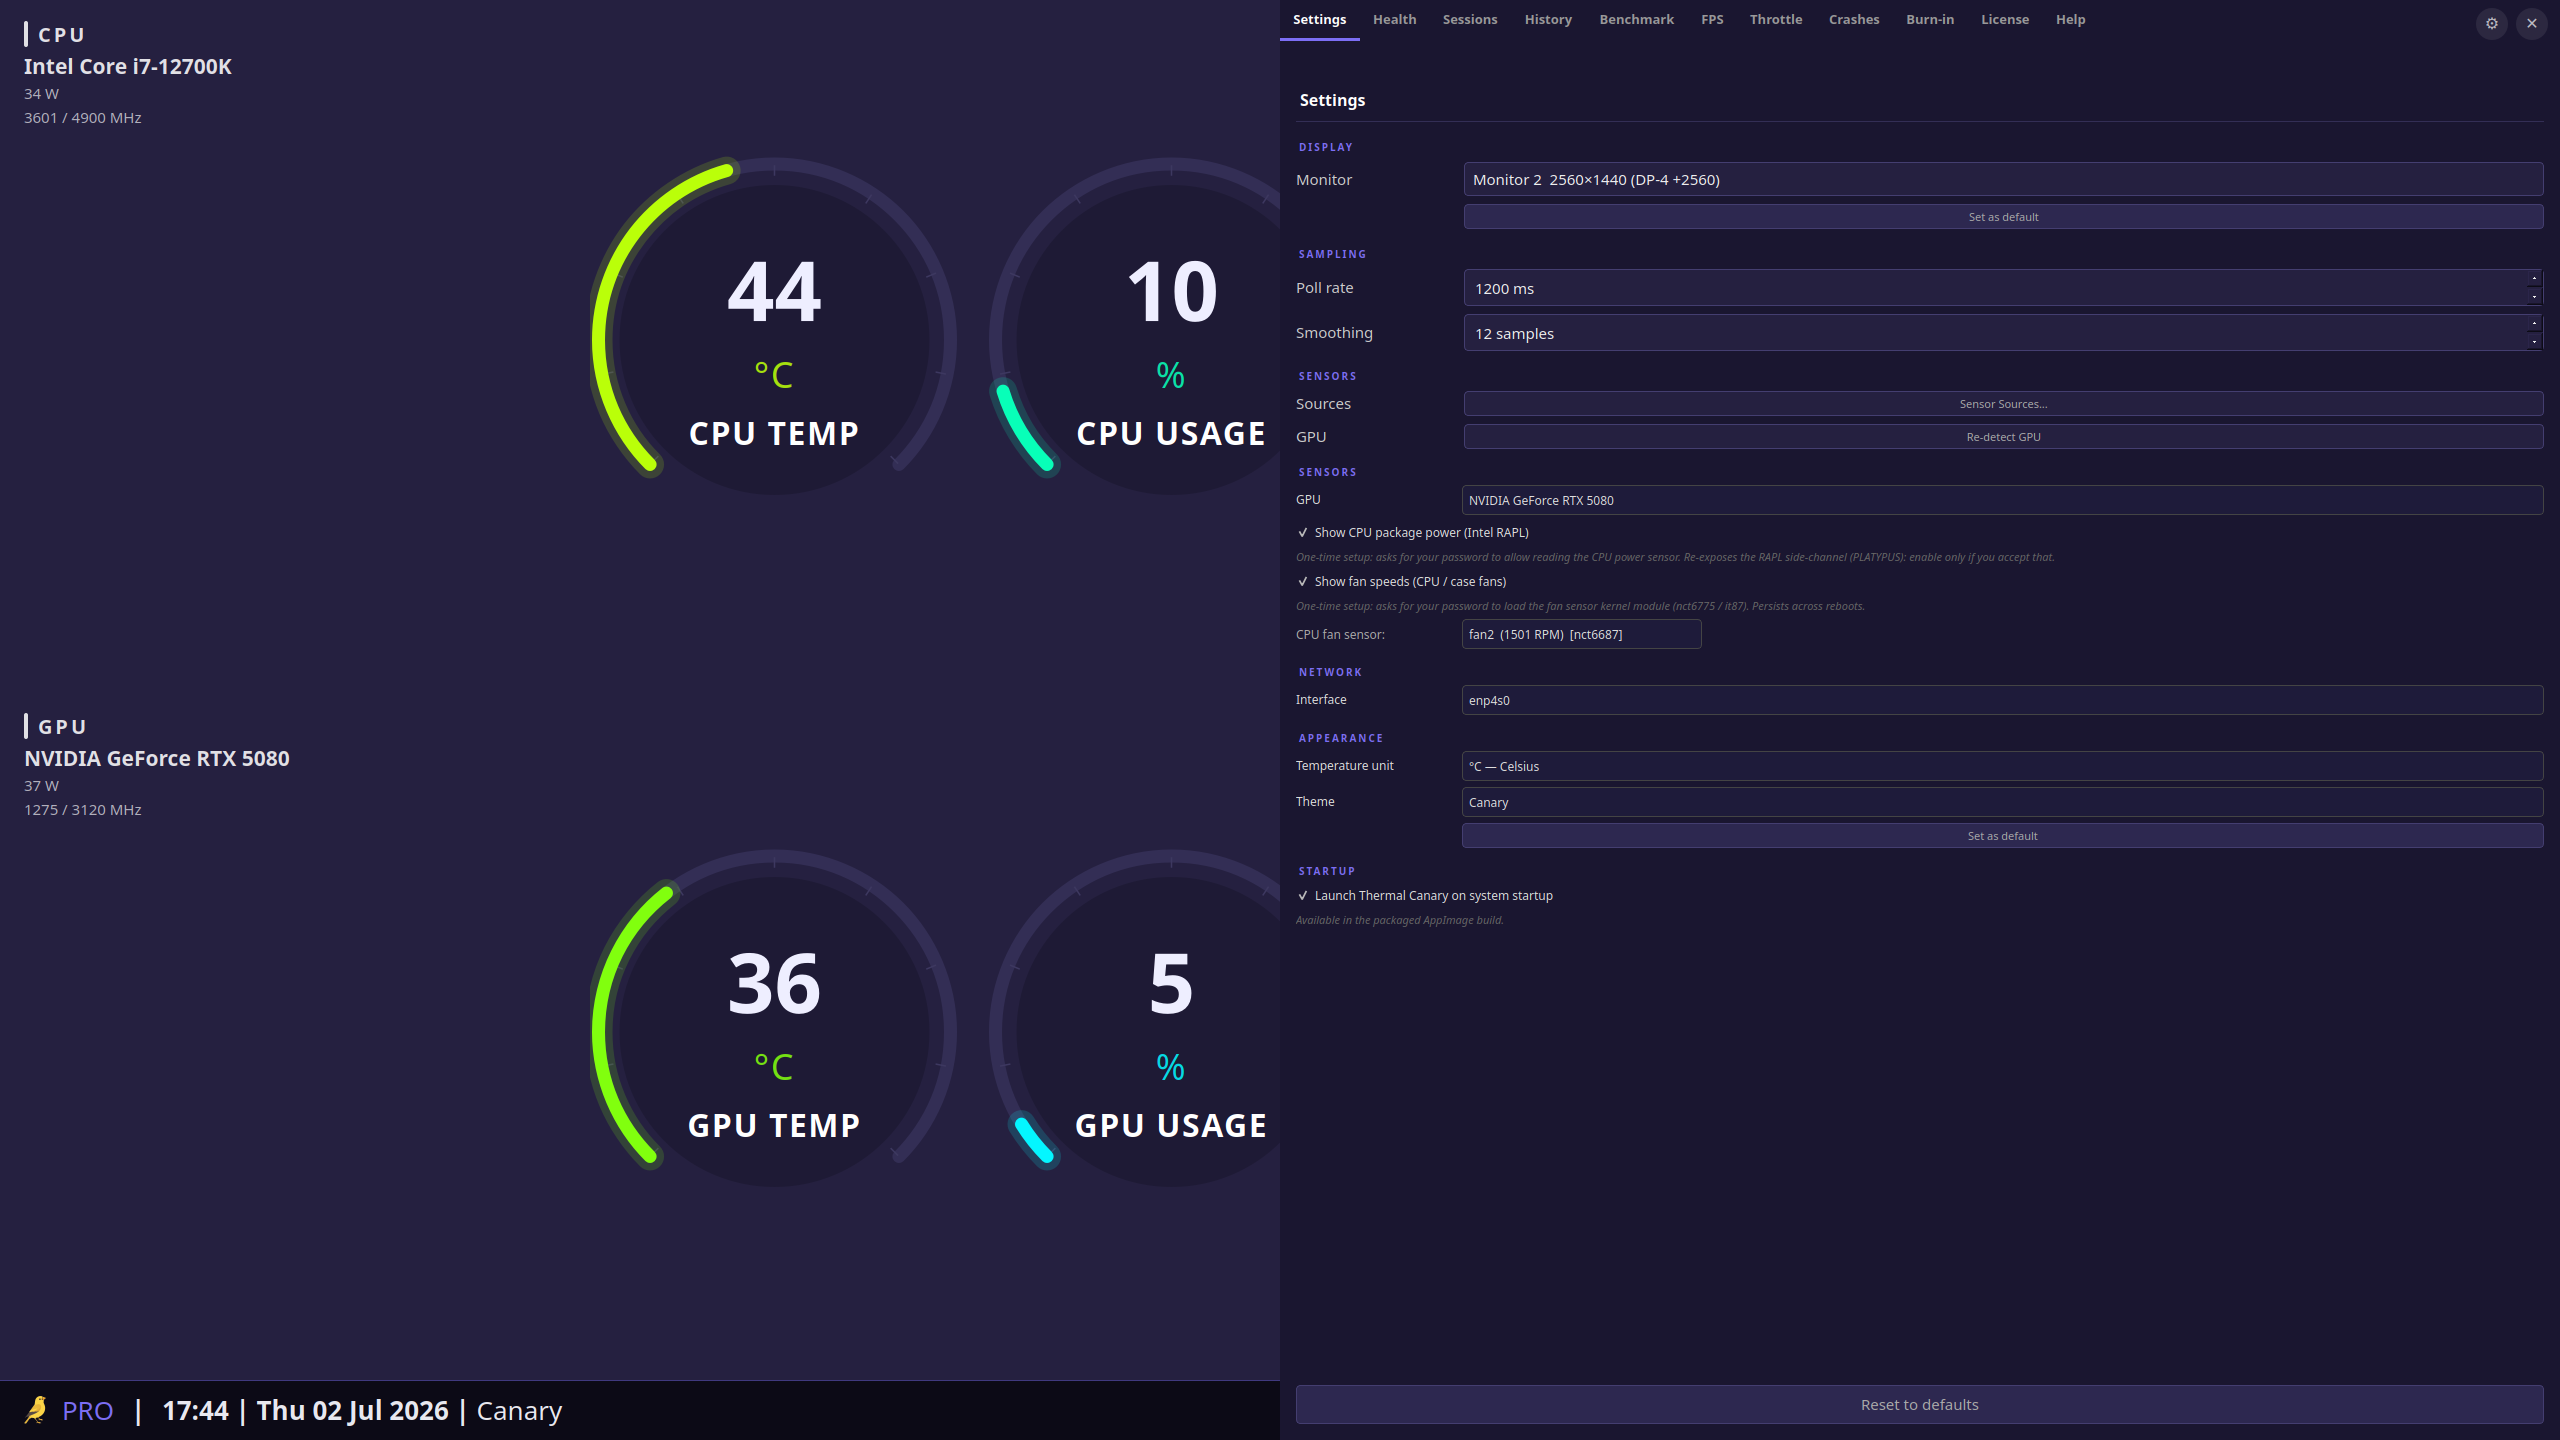Viewport: 2560px width, 1440px height.
Task: Open the Benchmark tab
Action: (1636, 20)
